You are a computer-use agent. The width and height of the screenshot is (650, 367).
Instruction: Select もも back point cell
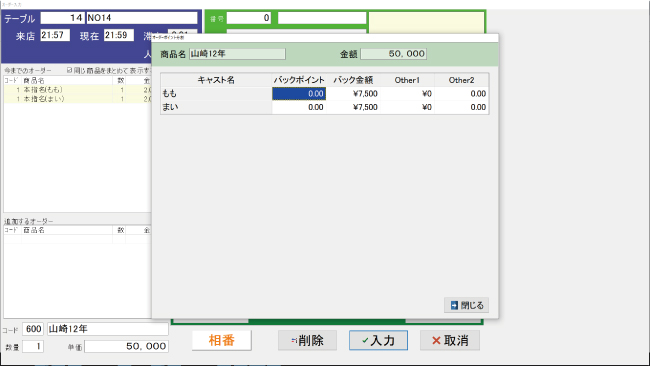[x=299, y=94]
